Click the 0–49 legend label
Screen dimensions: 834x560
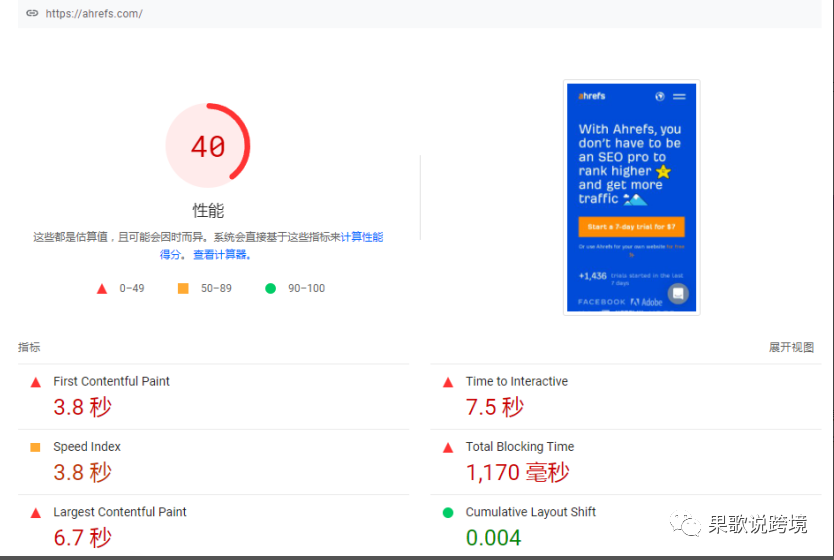click(x=132, y=288)
